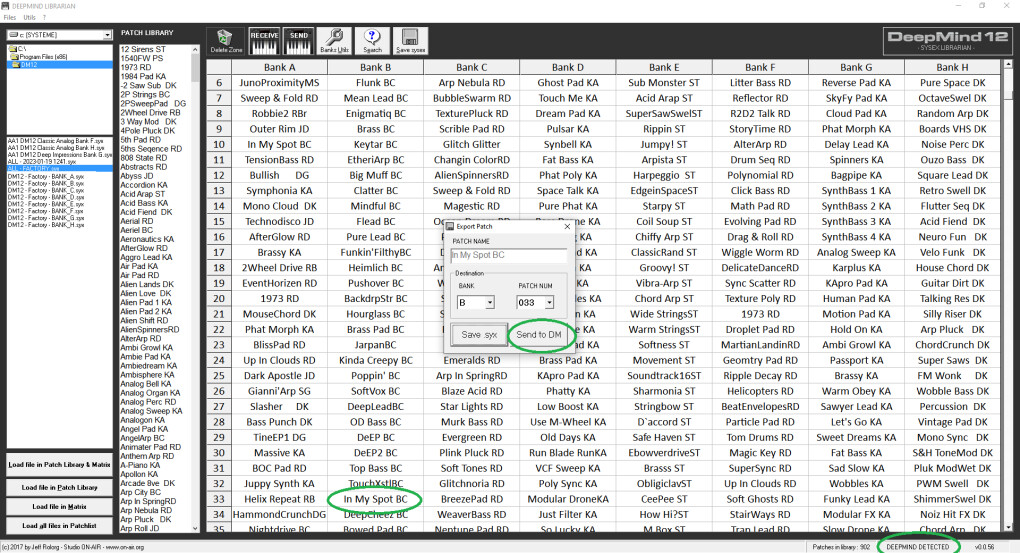Select Helix Repeat RB cell
The width and height of the screenshot is (1020, 553).
click(279, 499)
